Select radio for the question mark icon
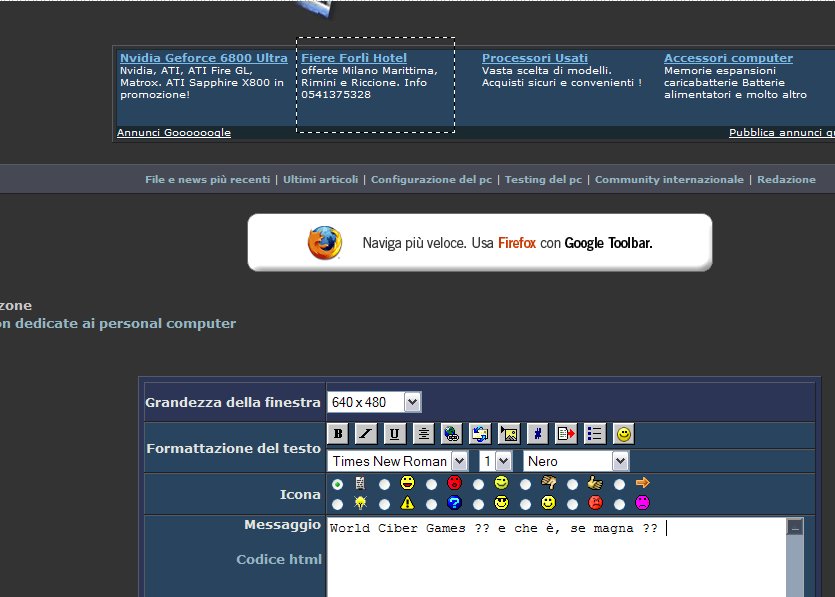This screenshot has width=835, height=597. coord(431,504)
